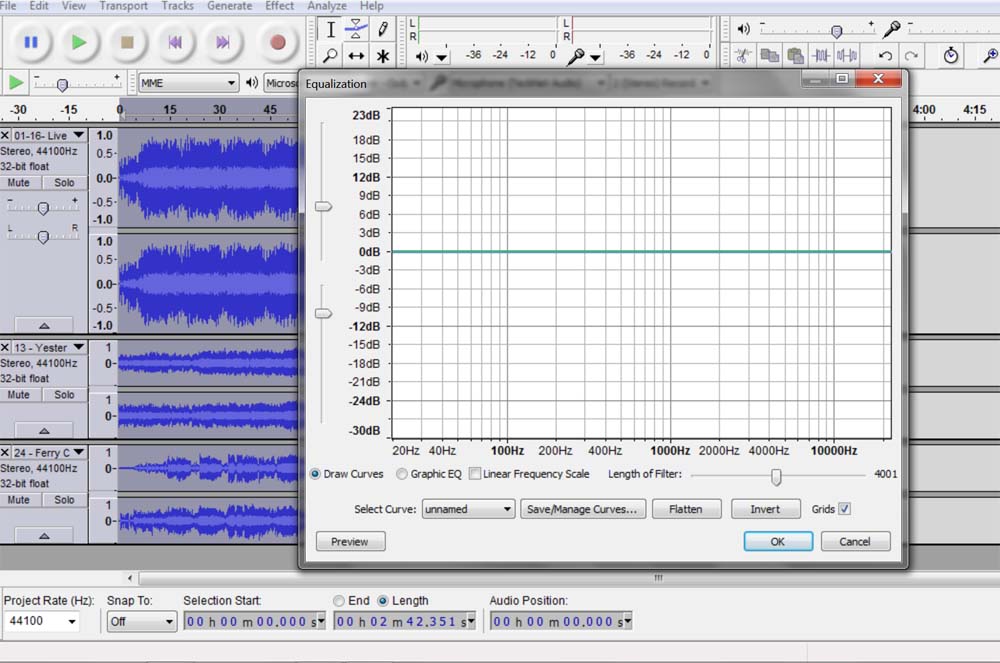Click the Save/Manage Curves button
Viewport: 1000px width, 663px height.
tap(582, 509)
